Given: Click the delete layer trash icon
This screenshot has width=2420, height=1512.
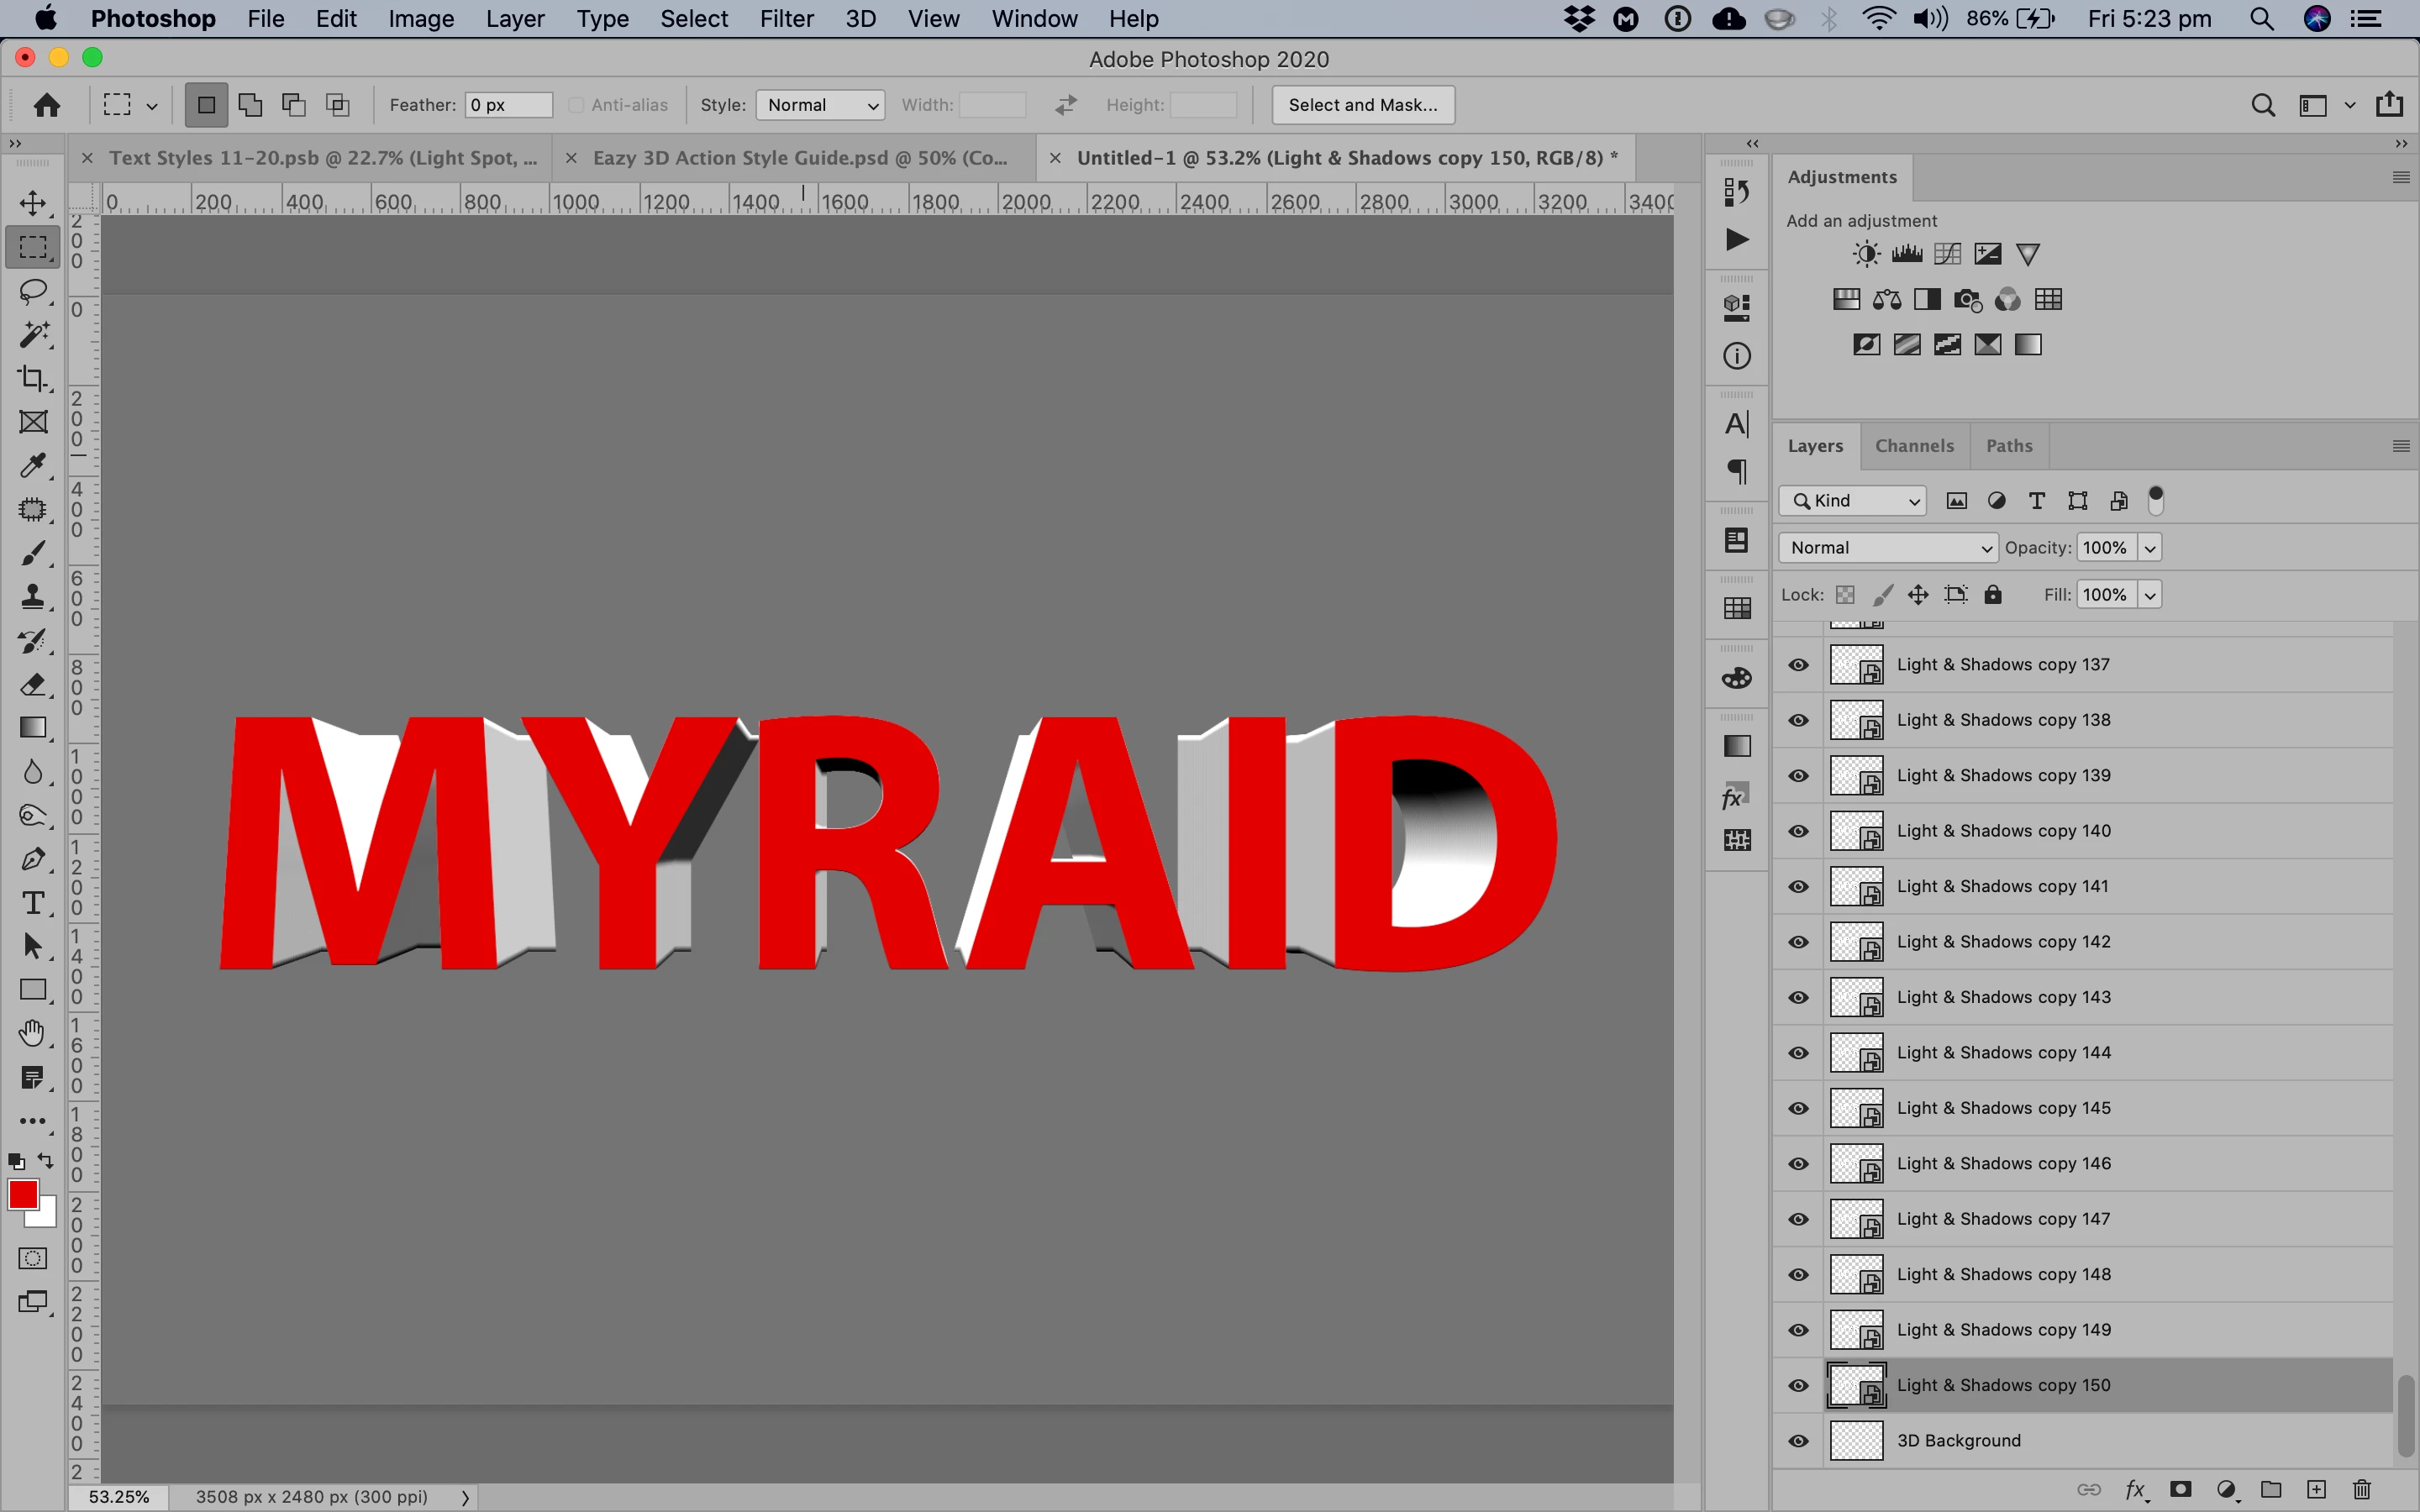Looking at the screenshot, I should pyautogui.click(x=2362, y=1489).
